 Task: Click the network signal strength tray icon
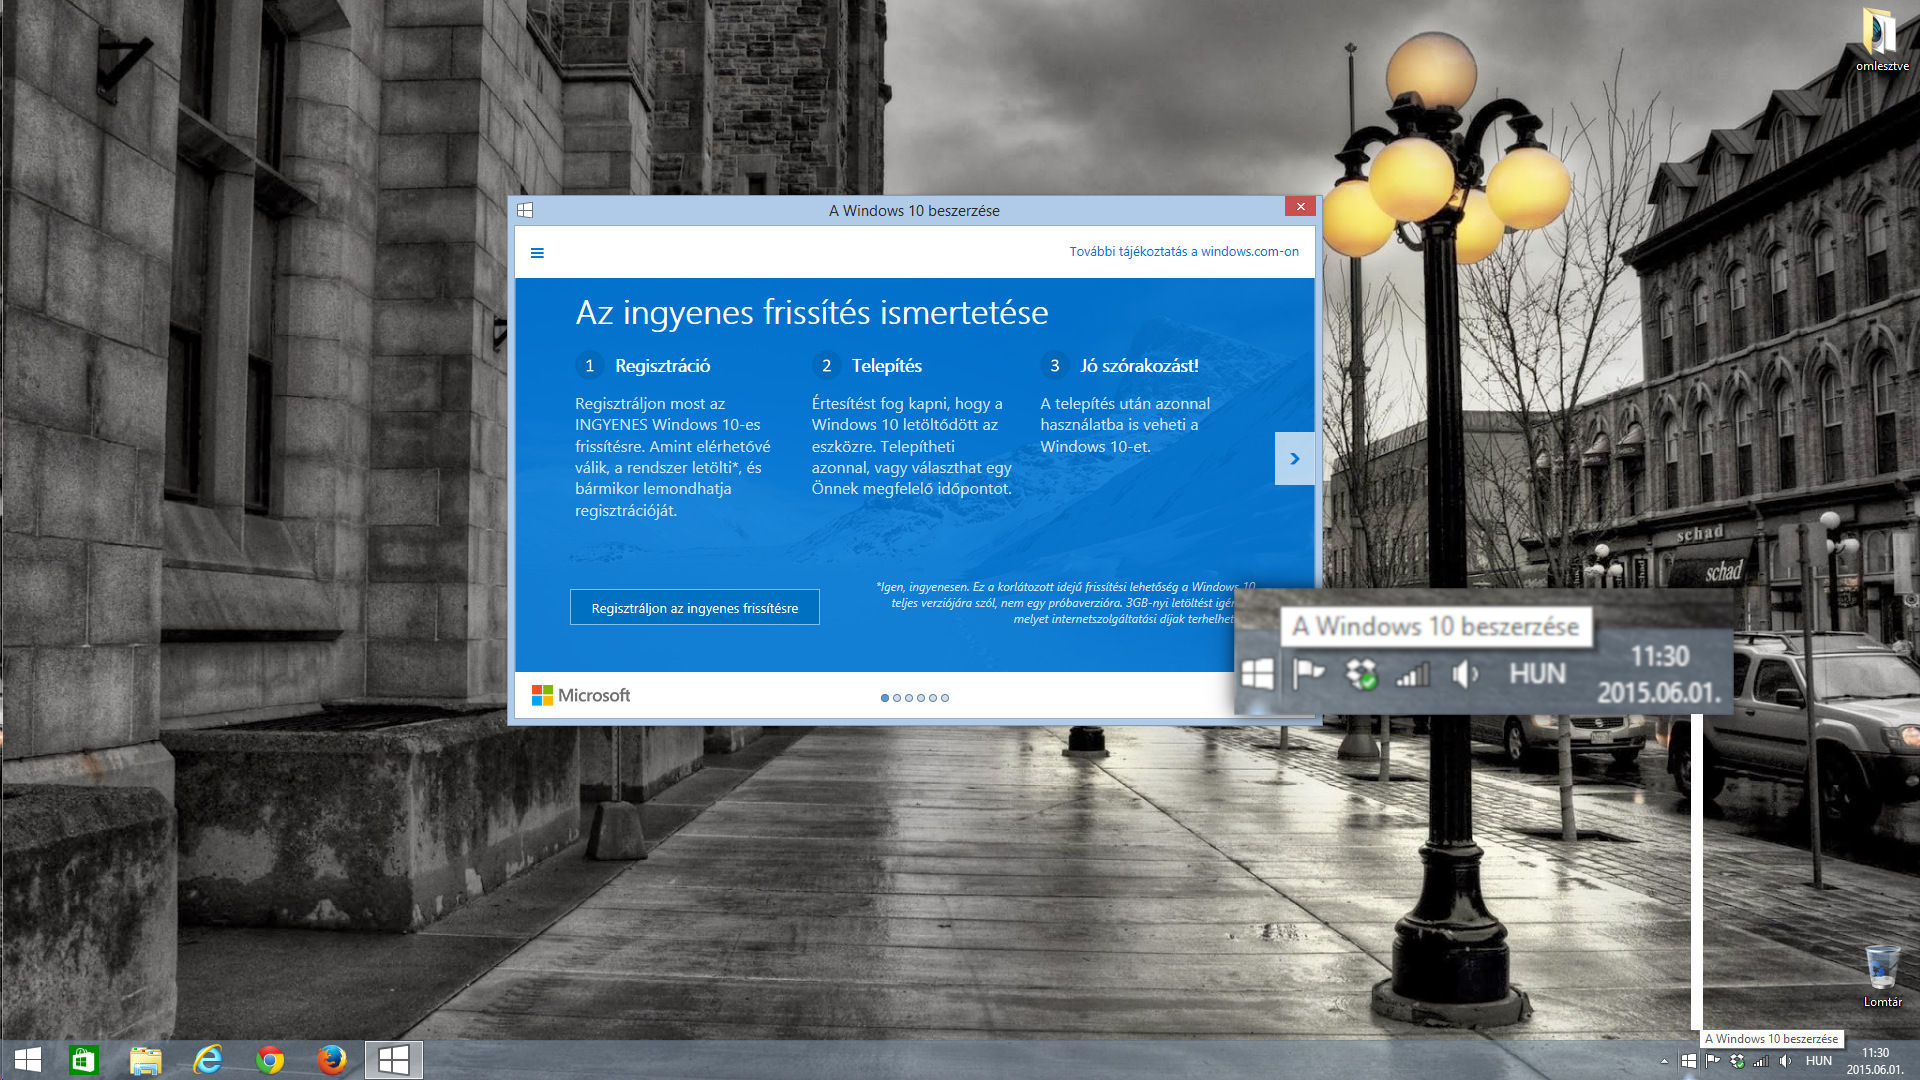click(1761, 1061)
